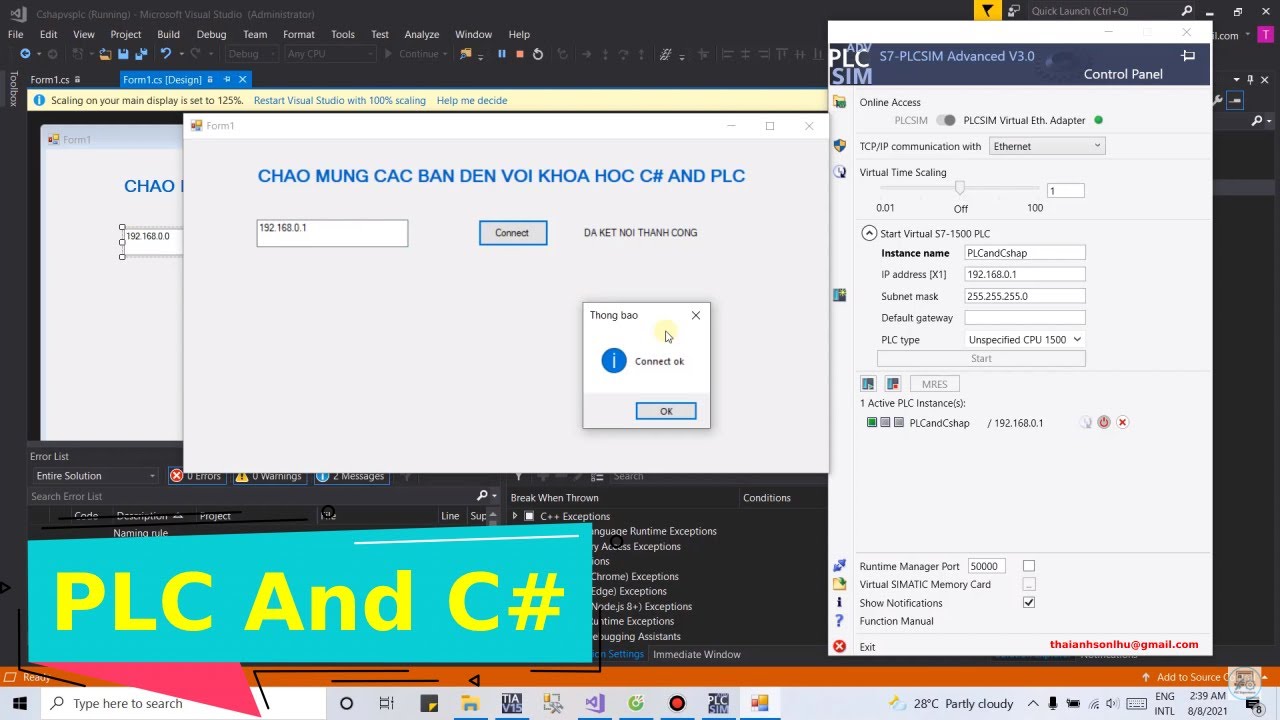Enable the Runtime Manager Port checkbox
Viewport: 1280px width, 720px height.
[1029, 566]
